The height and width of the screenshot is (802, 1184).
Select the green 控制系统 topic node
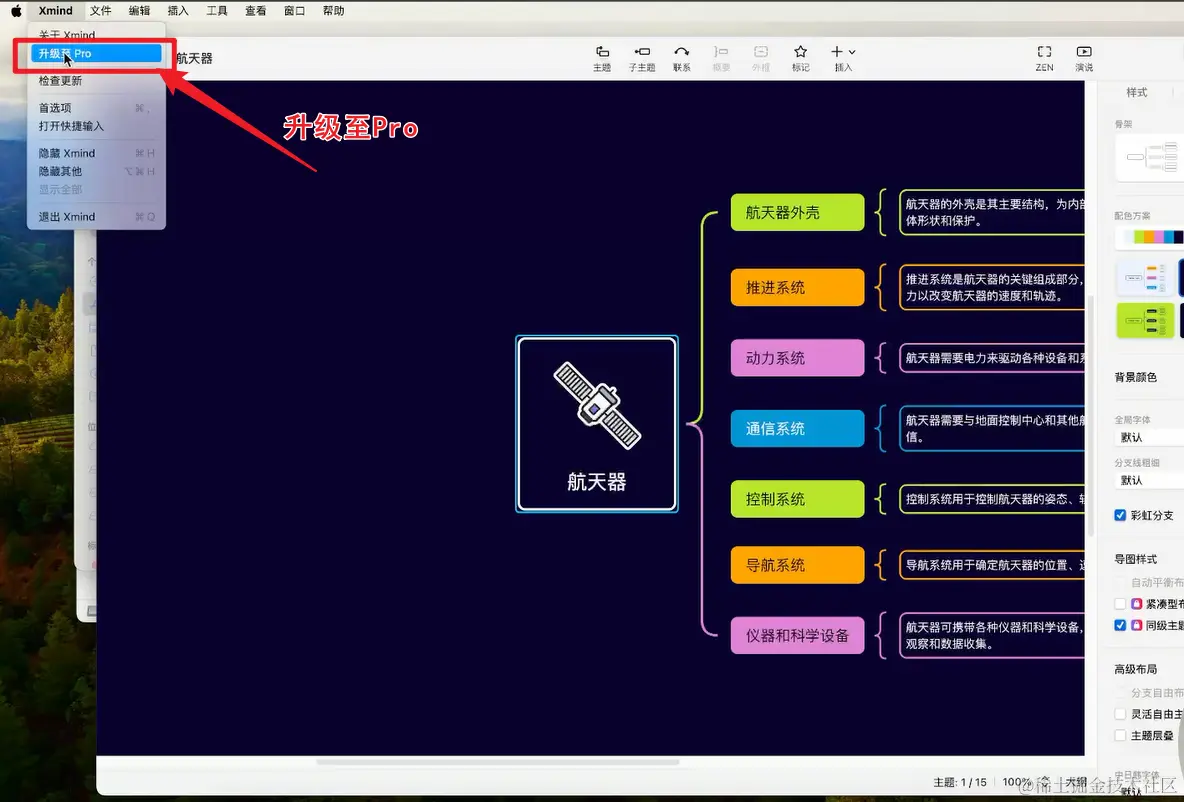coord(797,499)
